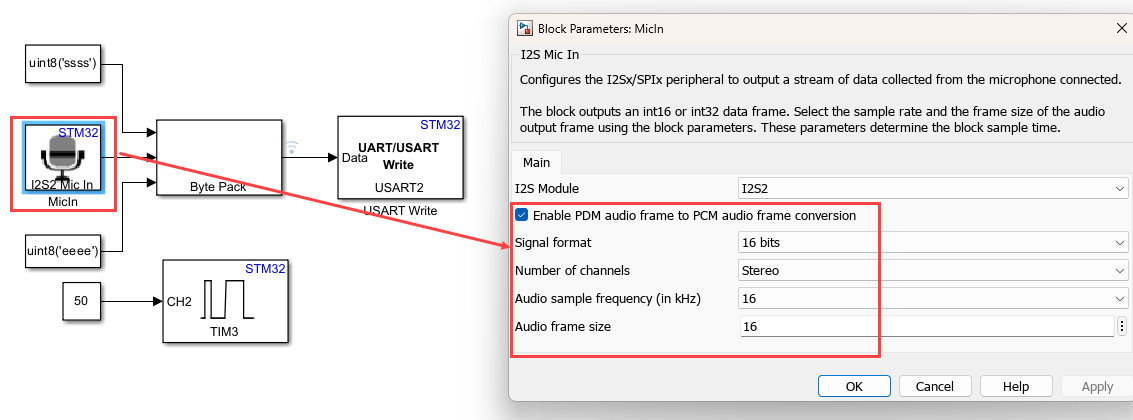Click the Block Parameters title bar icon
The image size is (1133, 420).
pyautogui.click(x=524, y=29)
